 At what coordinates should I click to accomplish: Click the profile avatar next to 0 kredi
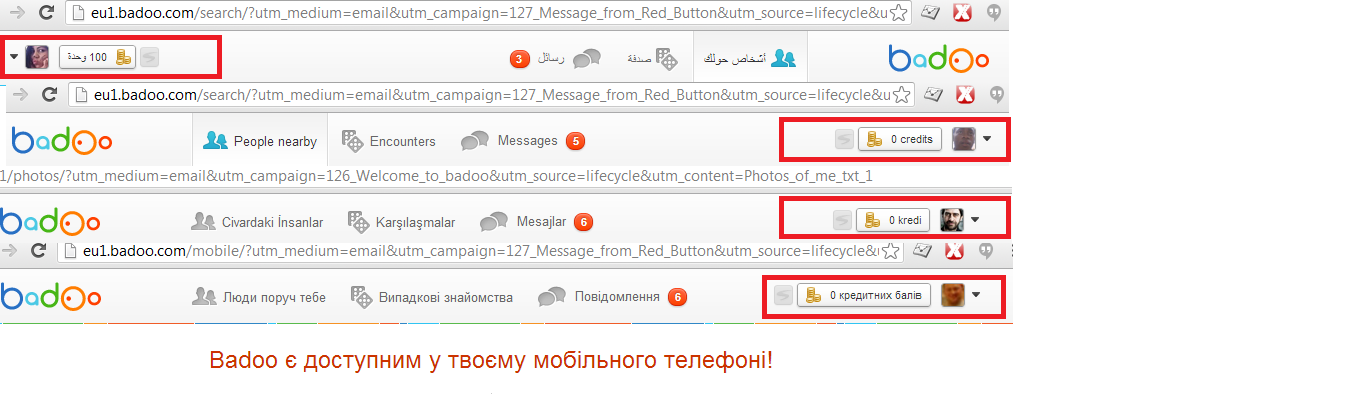[x=952, y=220]
